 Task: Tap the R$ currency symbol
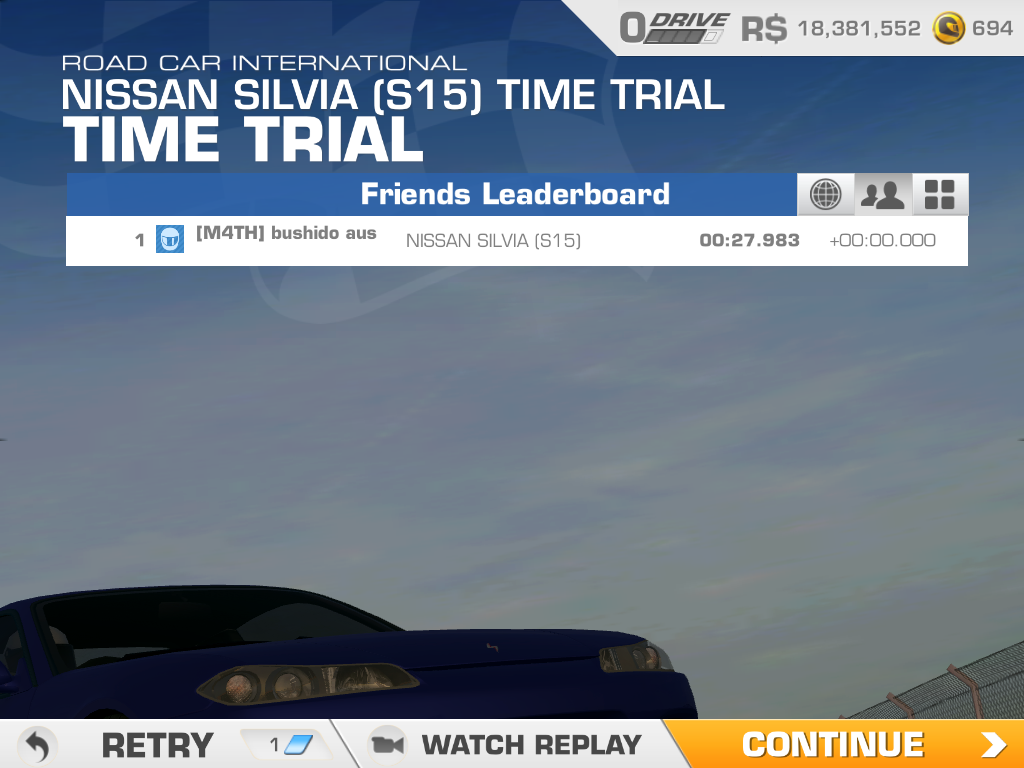pos(763,29)
